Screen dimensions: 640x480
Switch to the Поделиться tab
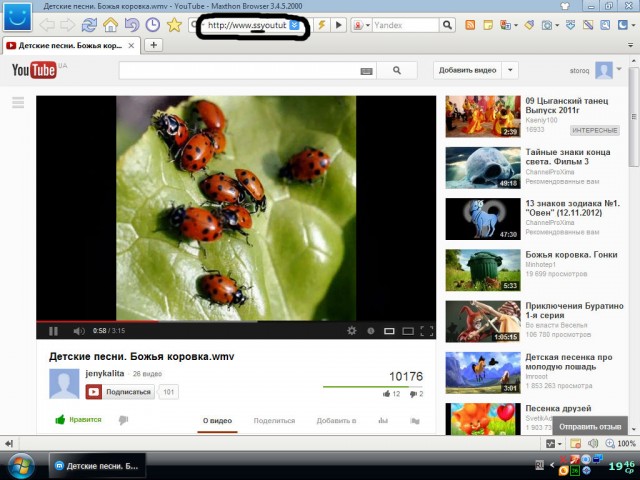click(274, 421)
